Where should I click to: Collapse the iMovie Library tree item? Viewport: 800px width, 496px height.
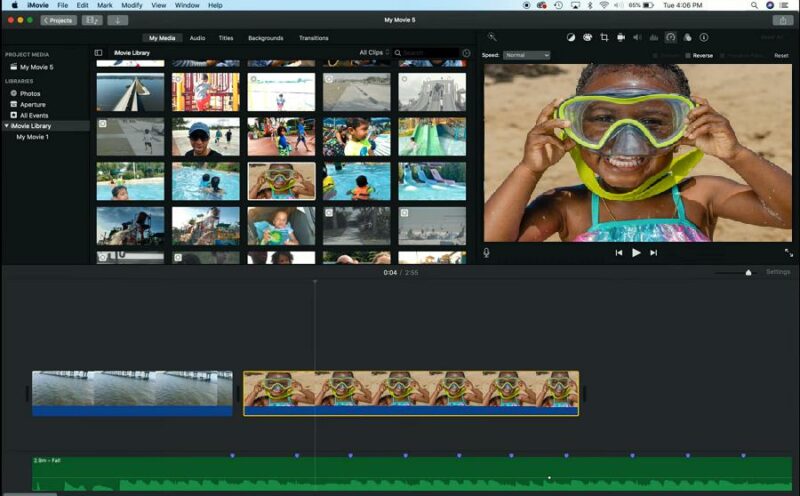tap(7, 126)
